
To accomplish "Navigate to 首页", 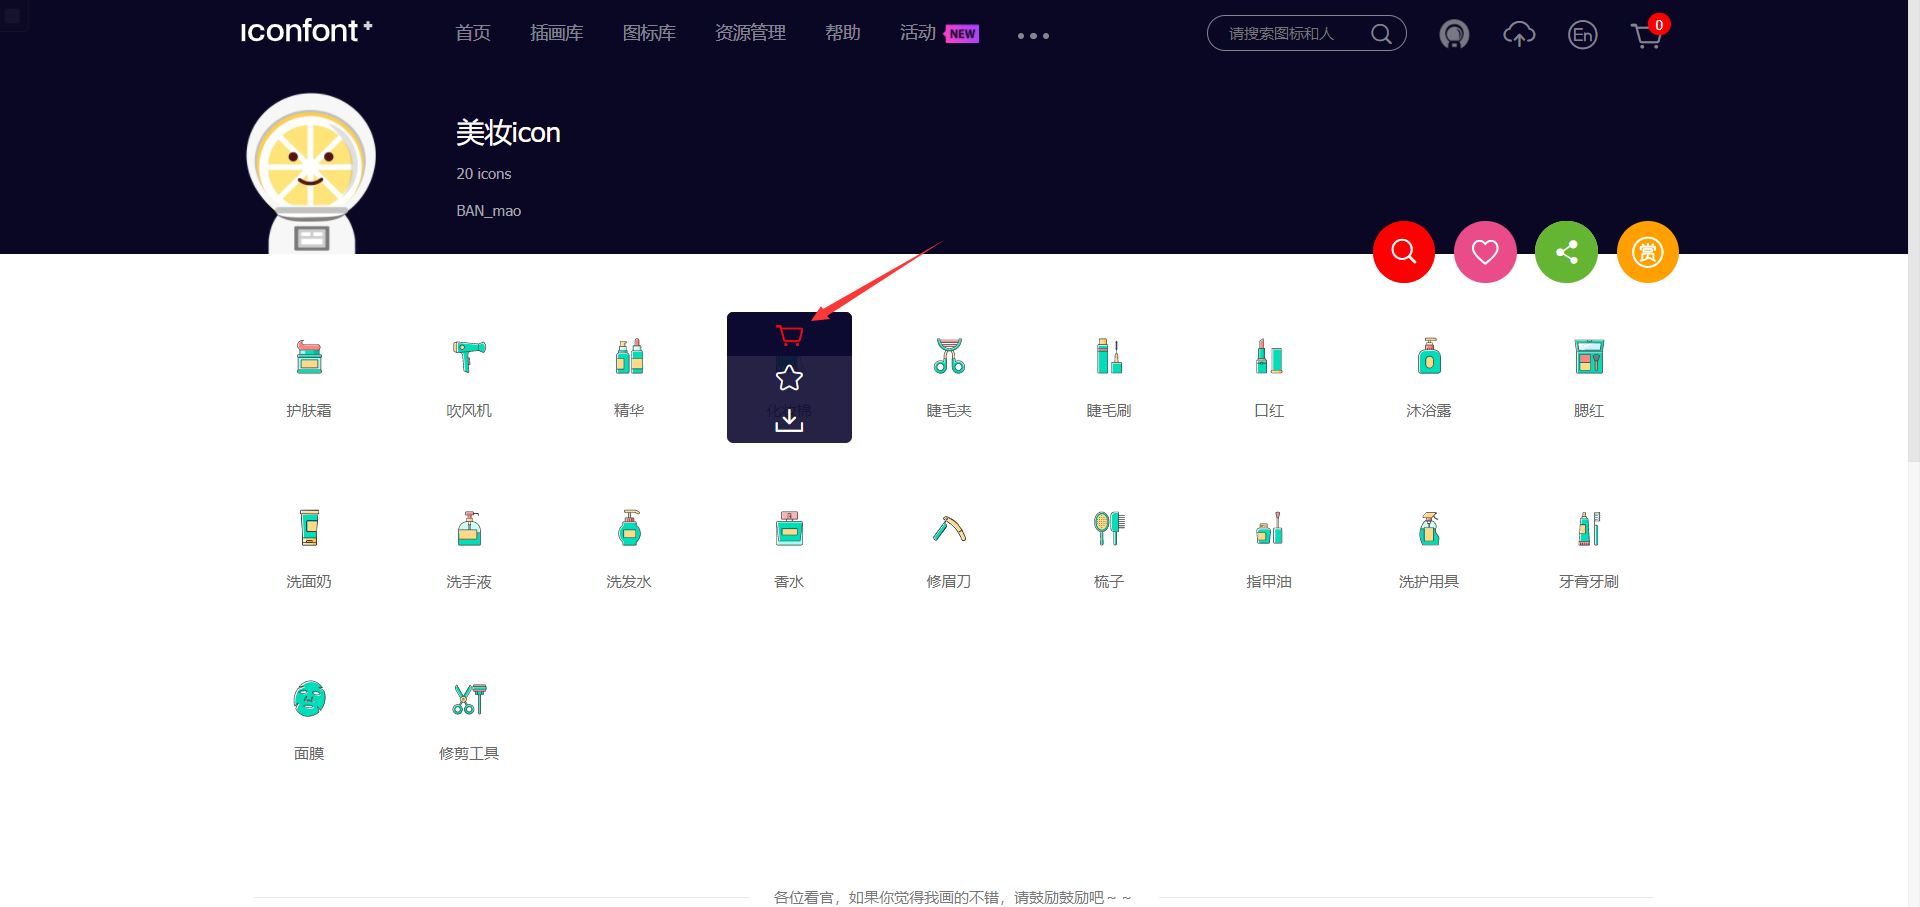I will (472, 33).
